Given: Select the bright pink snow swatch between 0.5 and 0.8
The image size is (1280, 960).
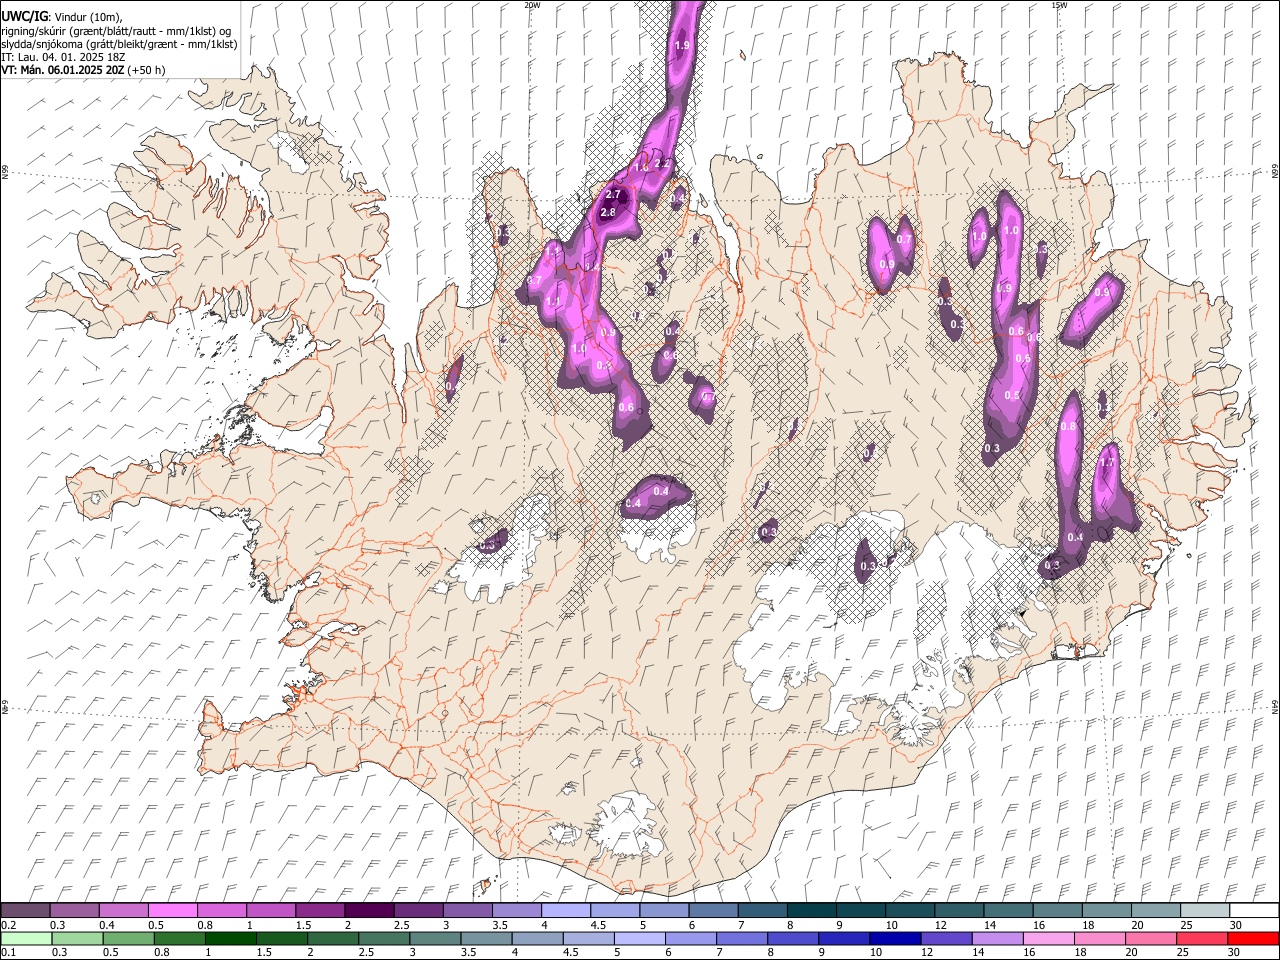Looking at the screenshot, I should click(173, 910).
